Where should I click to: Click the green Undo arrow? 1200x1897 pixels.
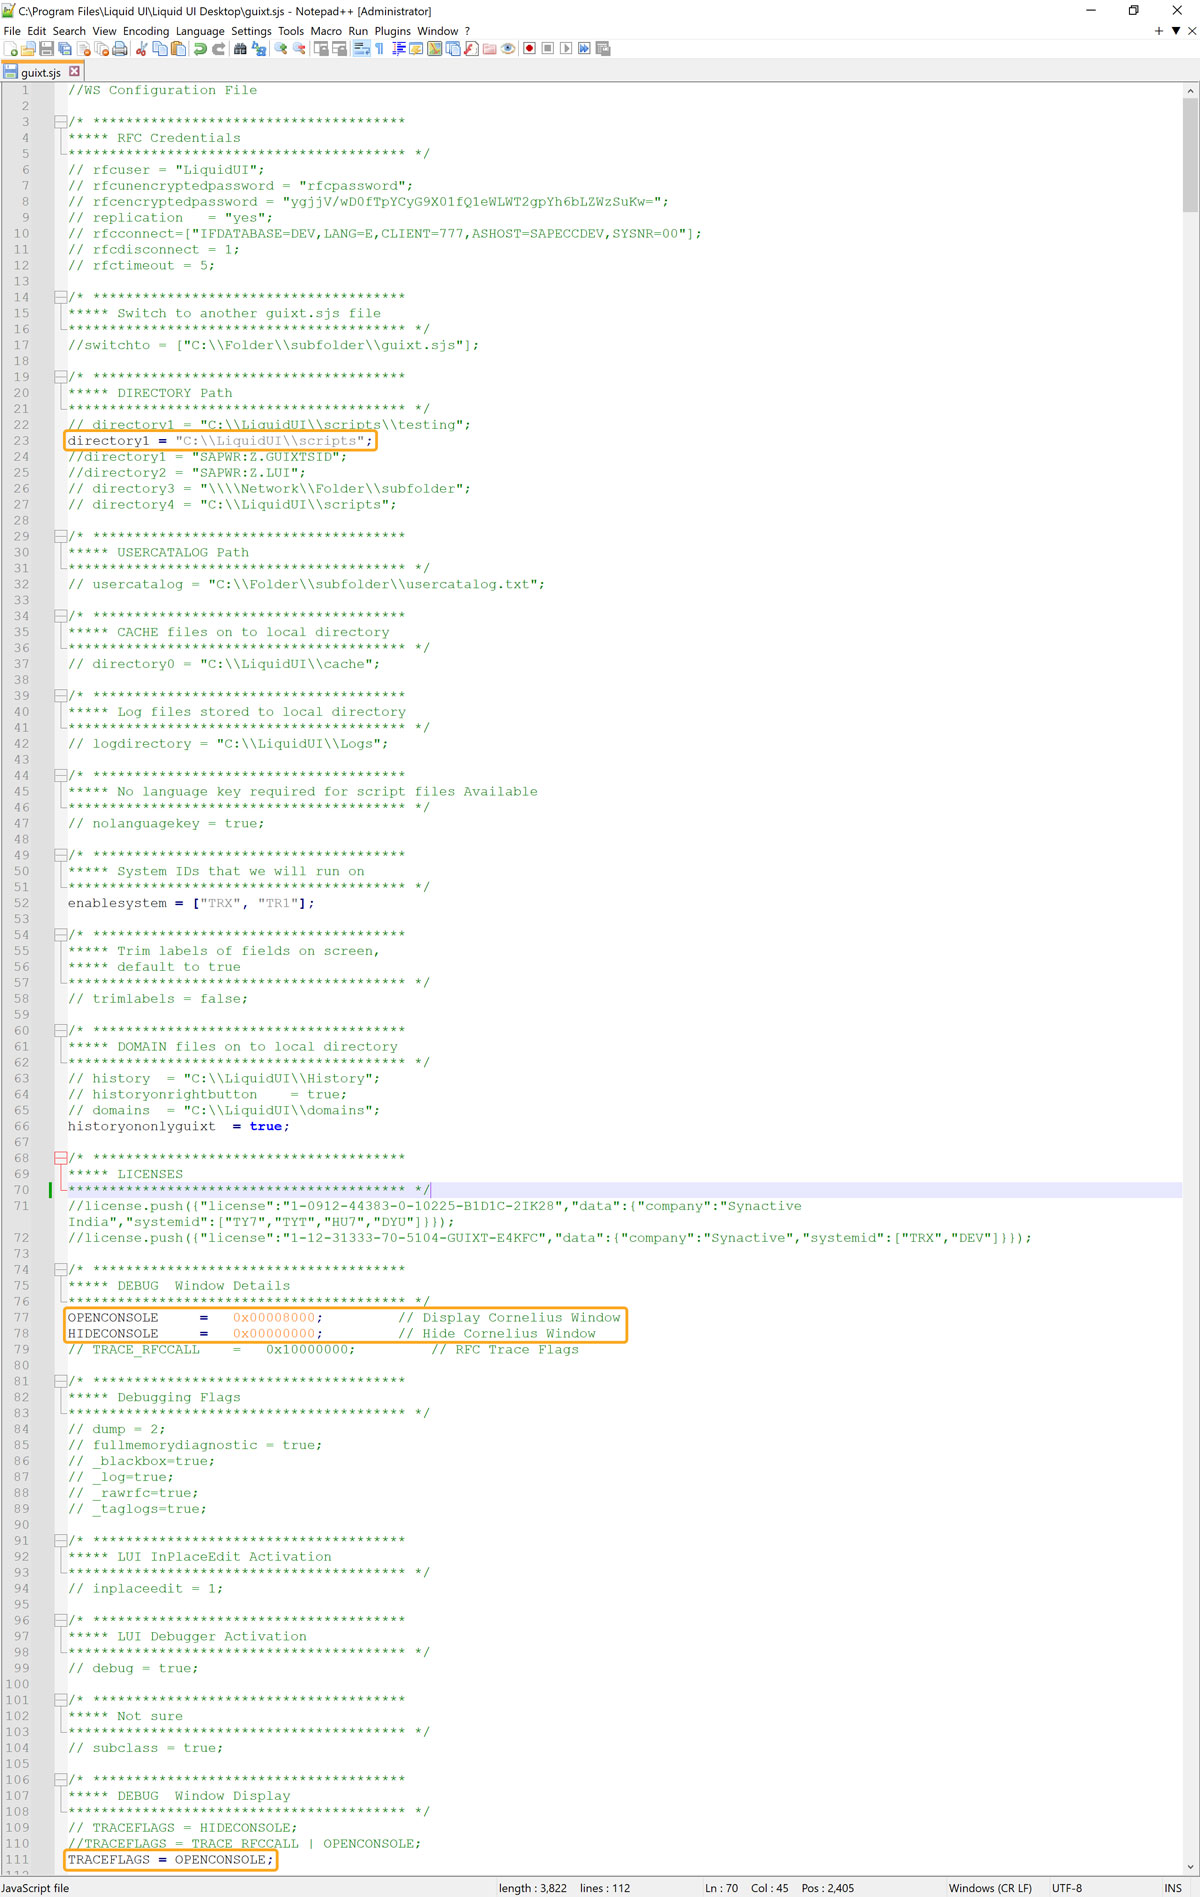tap(200, 49)
